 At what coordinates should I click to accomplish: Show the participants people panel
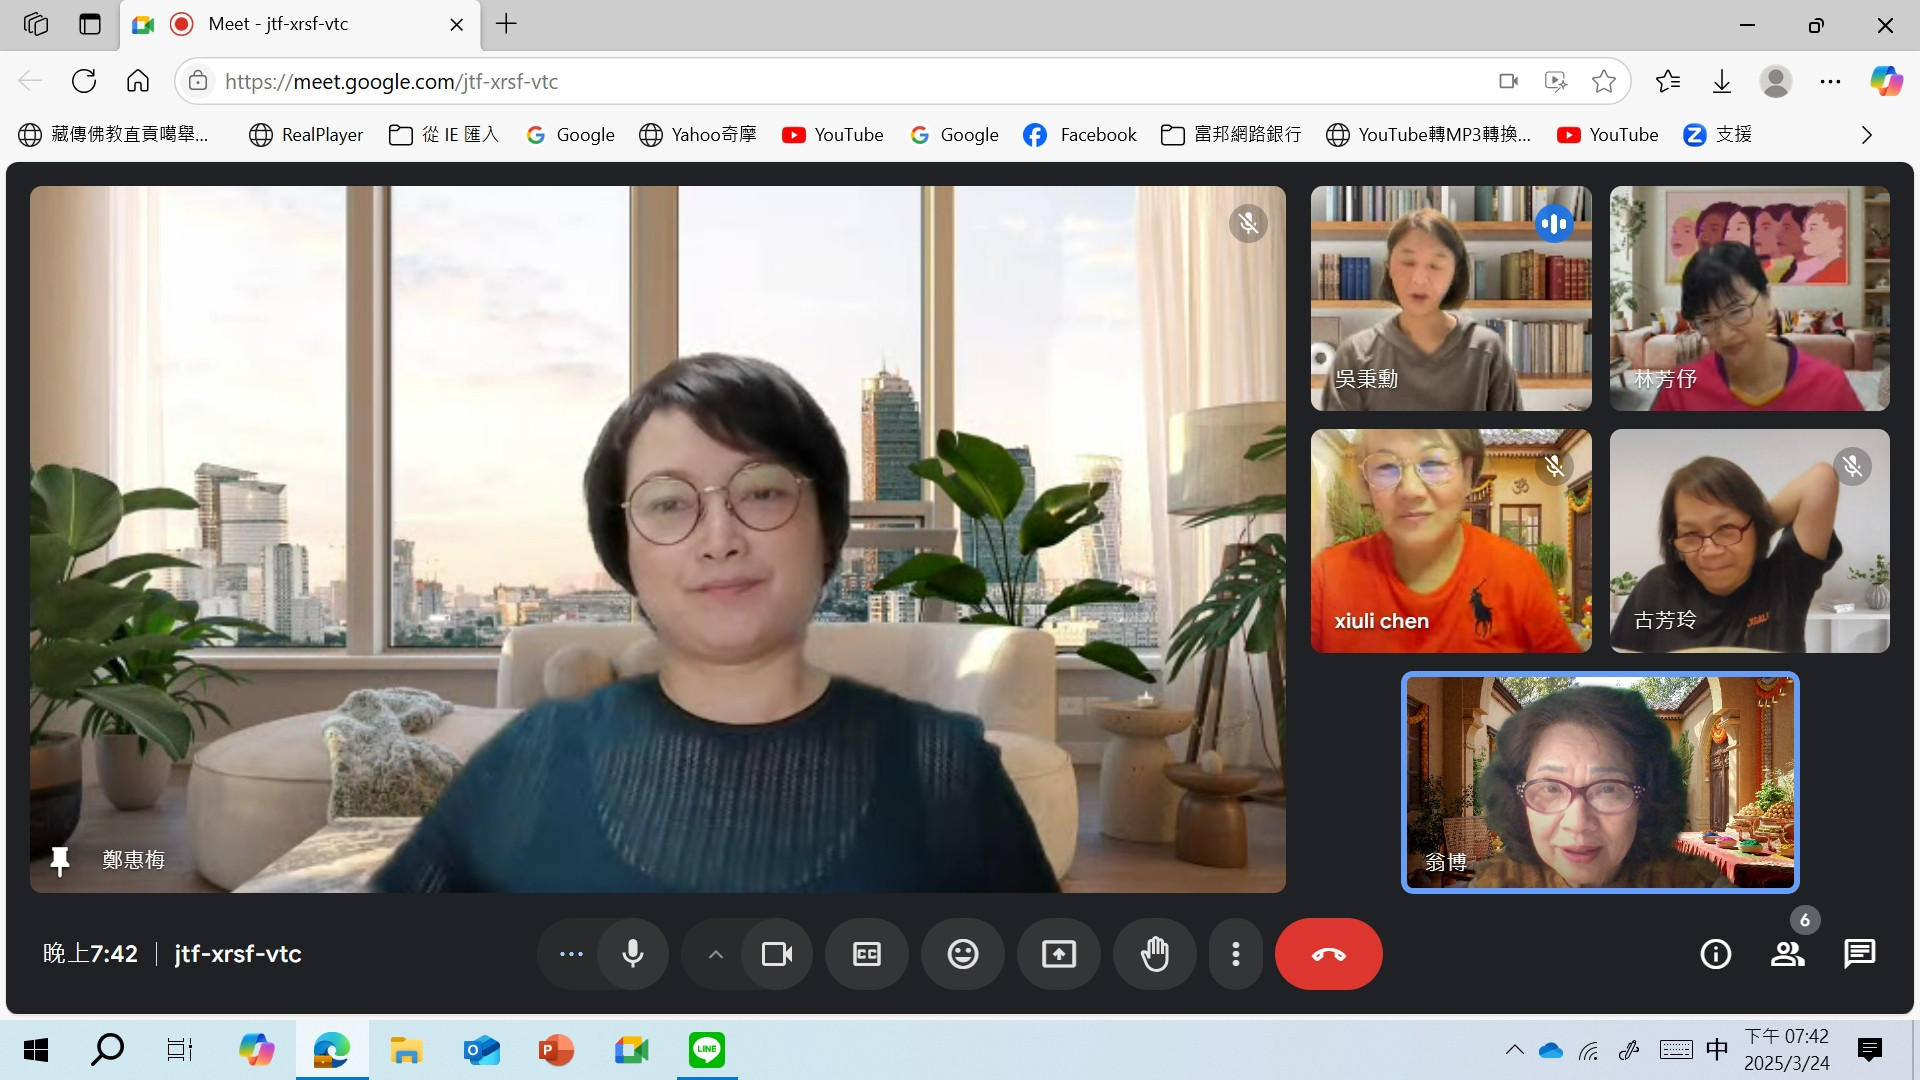click(x=1787, y=954)
